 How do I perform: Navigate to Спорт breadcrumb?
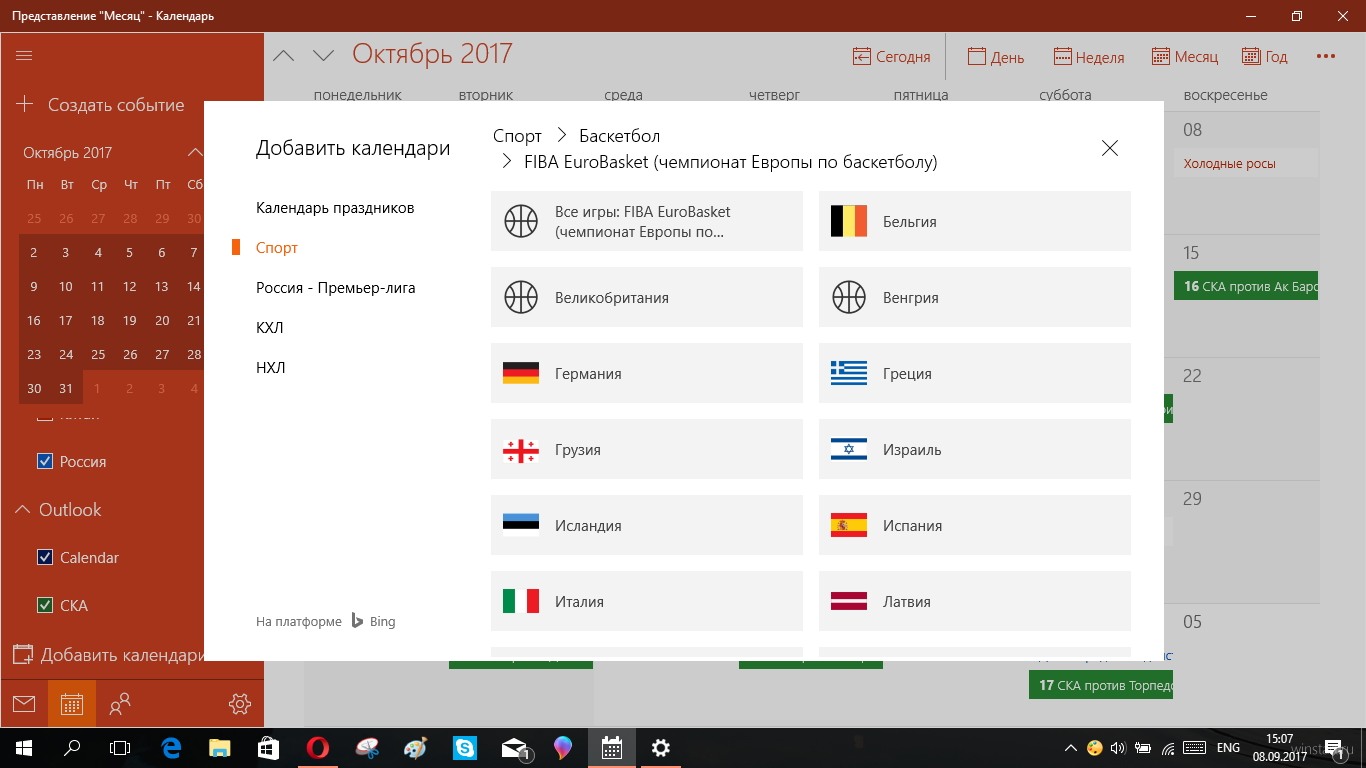[x=517, y=136]
